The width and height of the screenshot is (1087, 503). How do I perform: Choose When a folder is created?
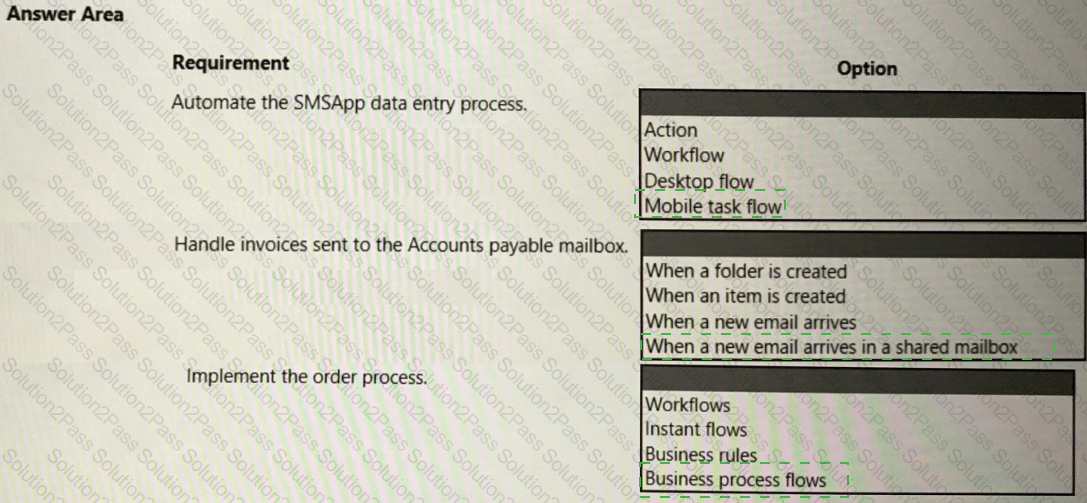[747, 271]
